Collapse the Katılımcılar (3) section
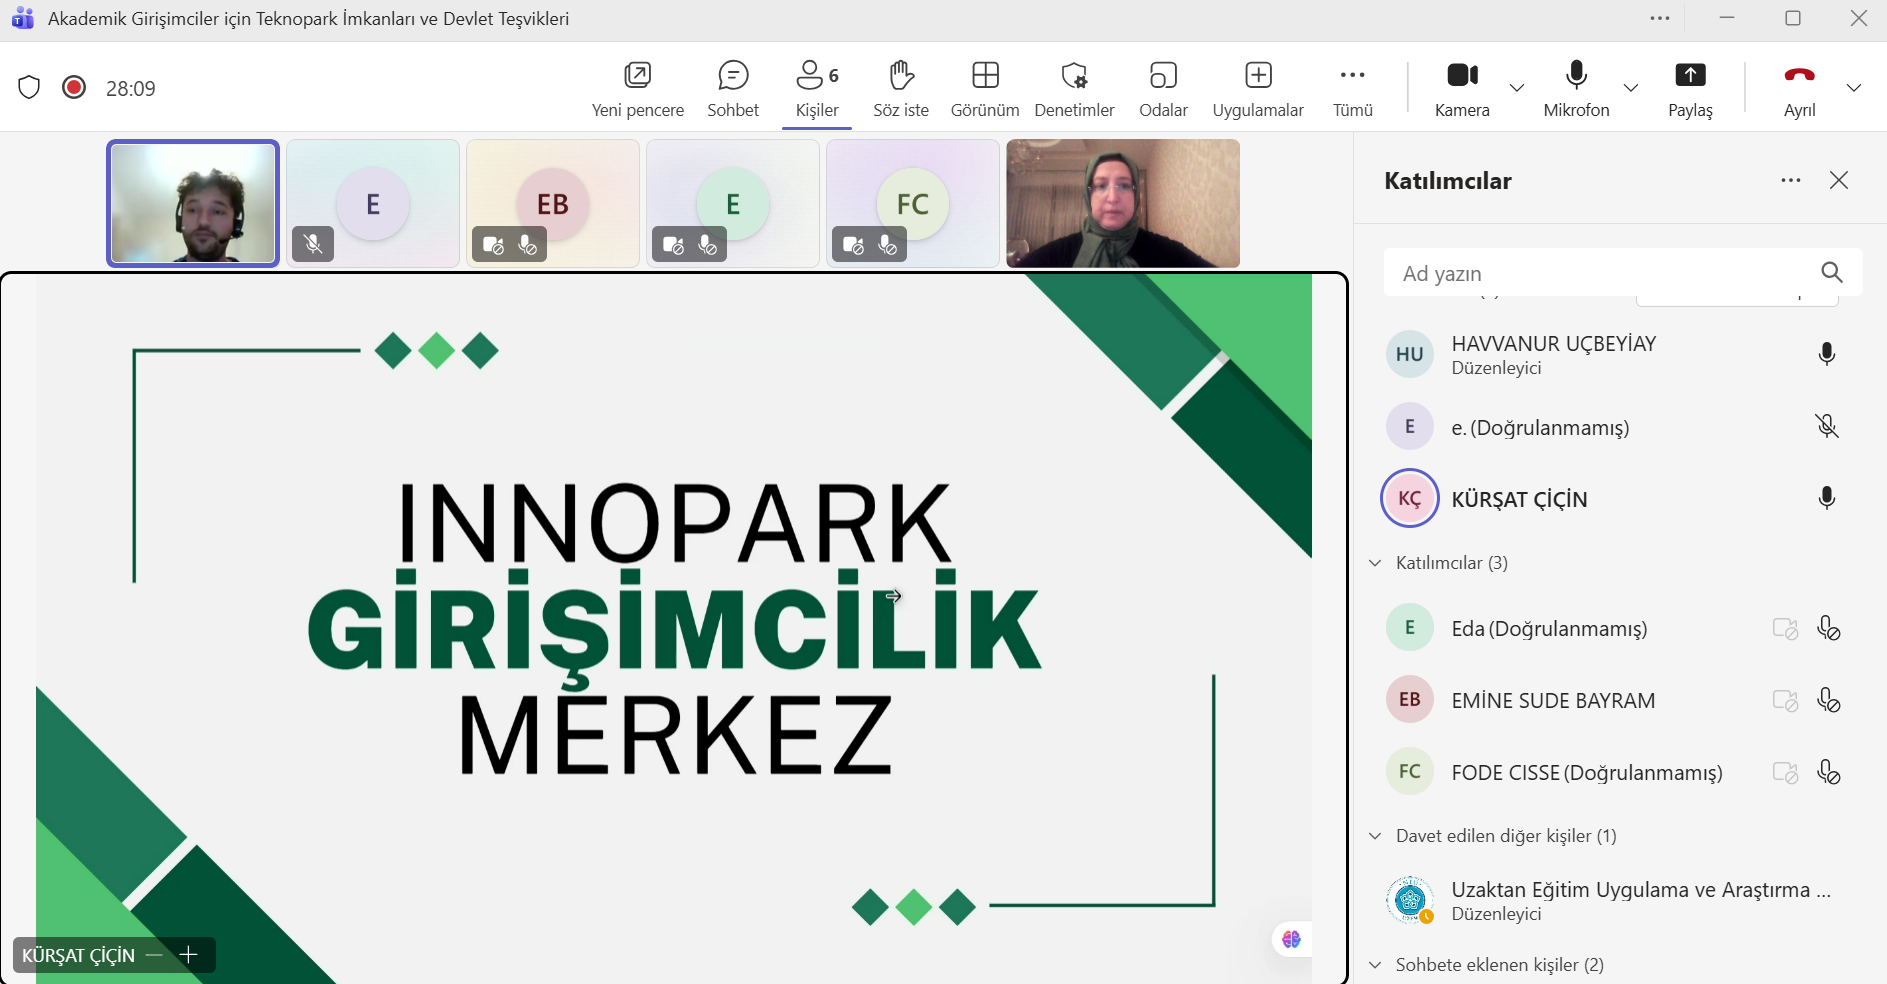The image size is (1887, 984). click(x=1375, y=563)
